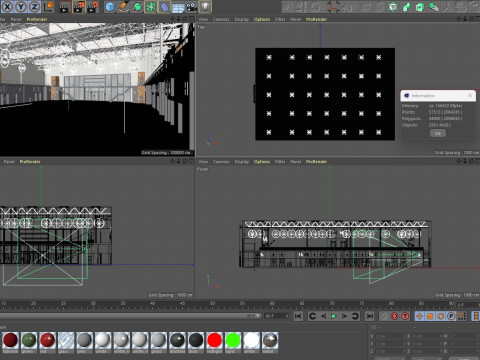Open Panel menu in bottom-left viewport
This screenshot has height=360, width=480.
click(9, 162)
